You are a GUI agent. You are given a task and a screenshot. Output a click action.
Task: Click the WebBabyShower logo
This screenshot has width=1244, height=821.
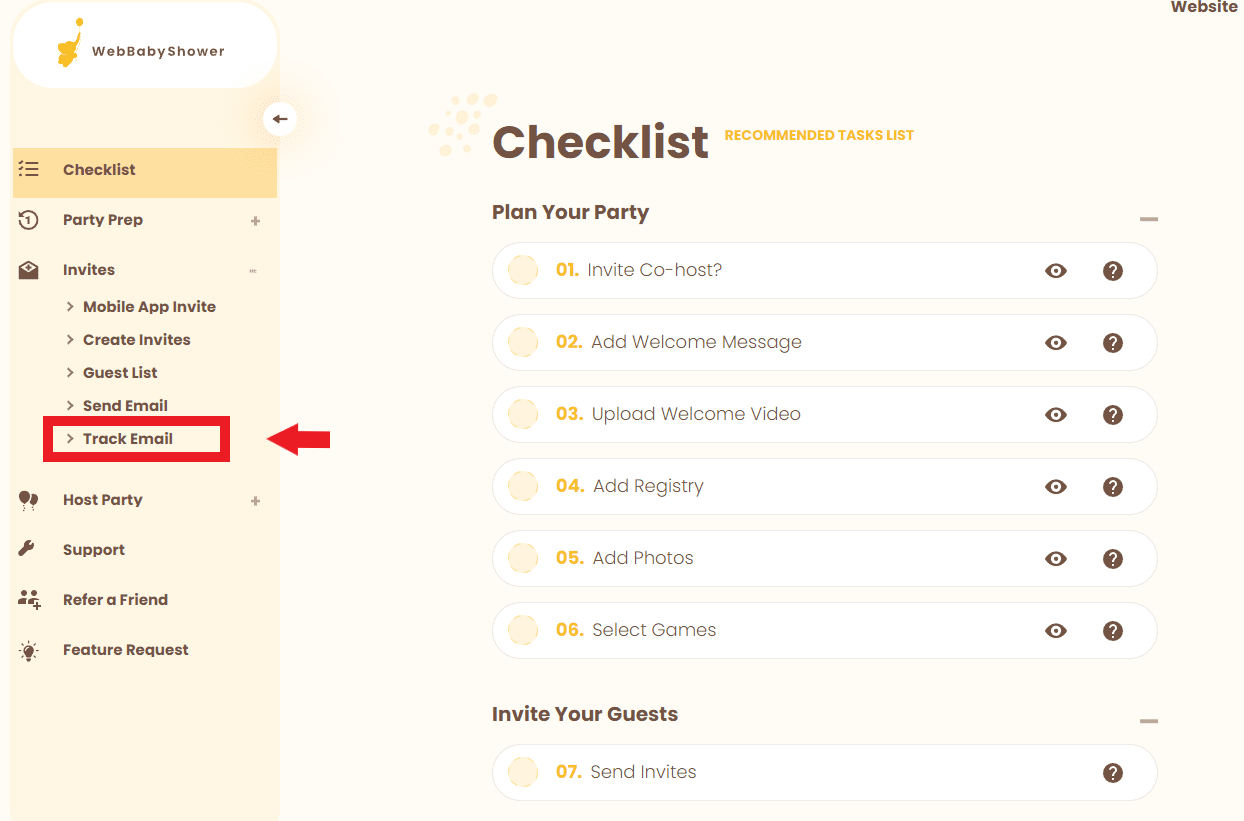(142, 49)
